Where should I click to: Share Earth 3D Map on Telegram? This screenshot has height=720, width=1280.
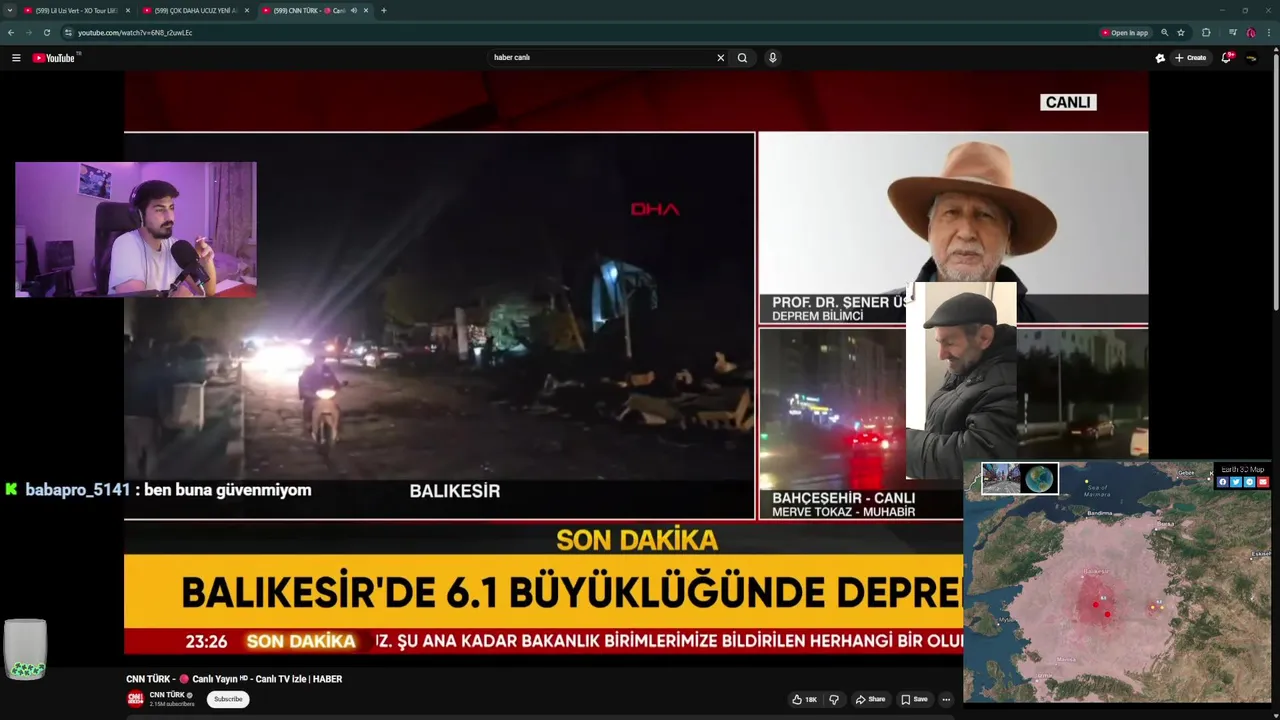[1249, 482]
